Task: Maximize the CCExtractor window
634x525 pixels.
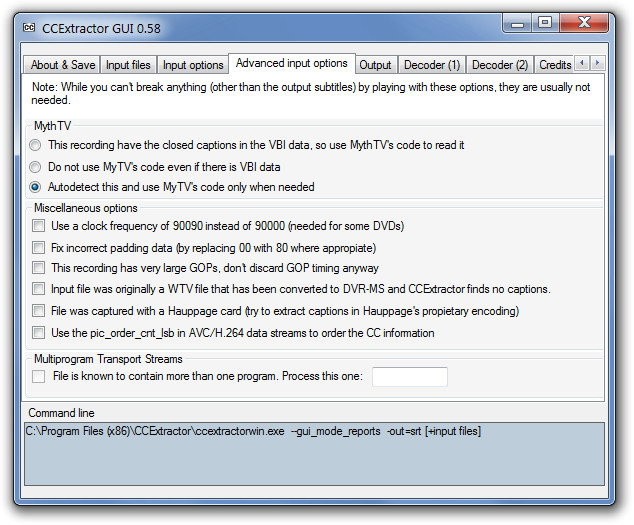Action: [545, 23]
